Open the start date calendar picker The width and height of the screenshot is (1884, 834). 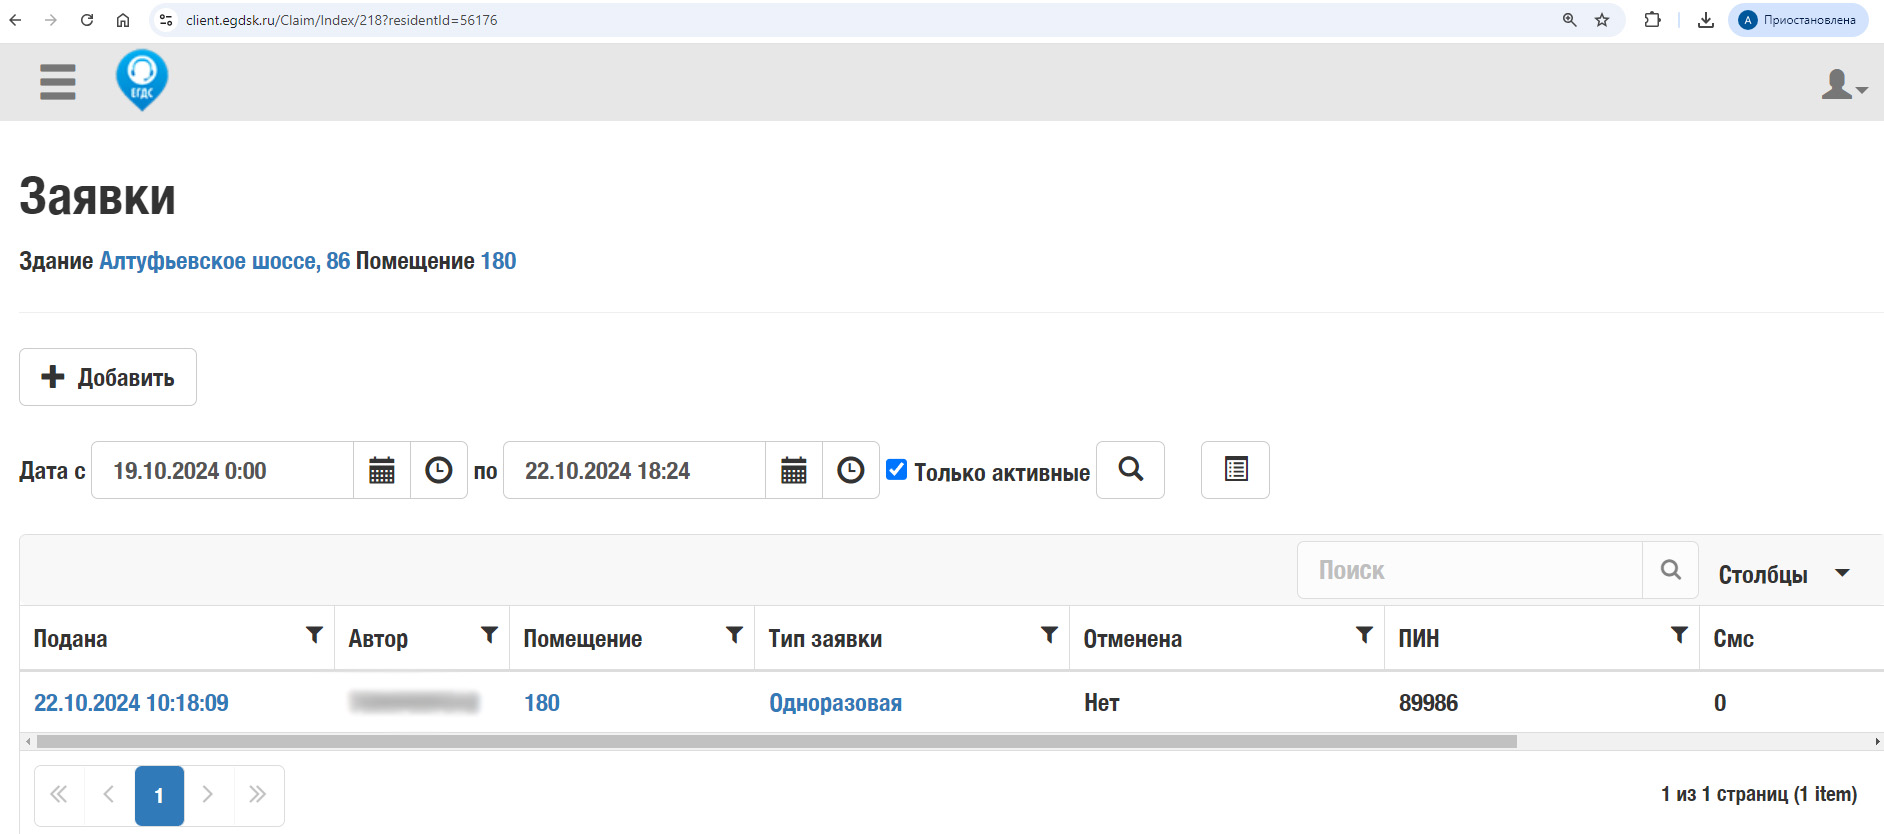tap(382, 470)
